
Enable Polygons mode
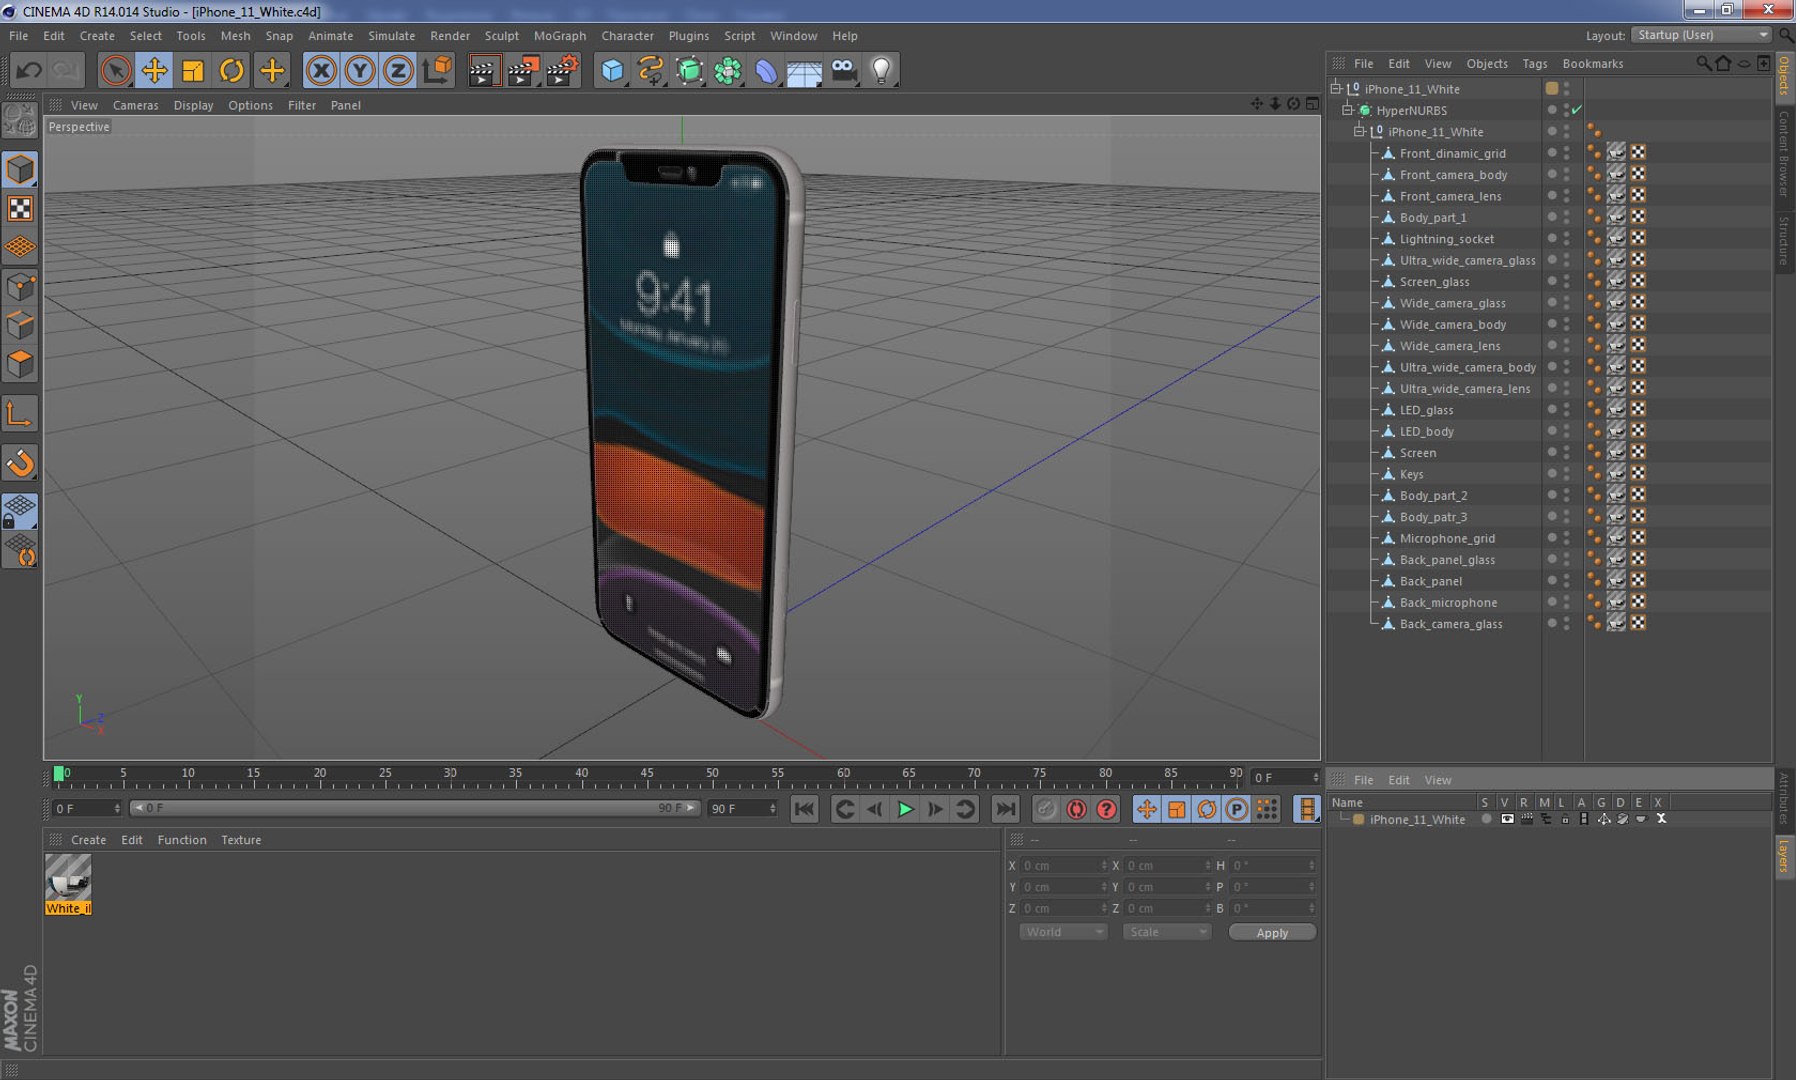pos(20,363)
